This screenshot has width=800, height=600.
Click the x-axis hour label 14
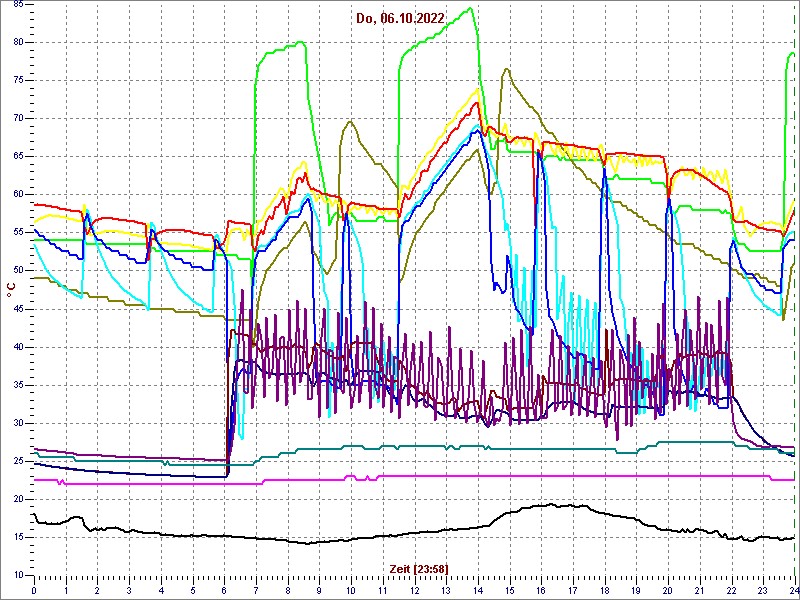478,590
